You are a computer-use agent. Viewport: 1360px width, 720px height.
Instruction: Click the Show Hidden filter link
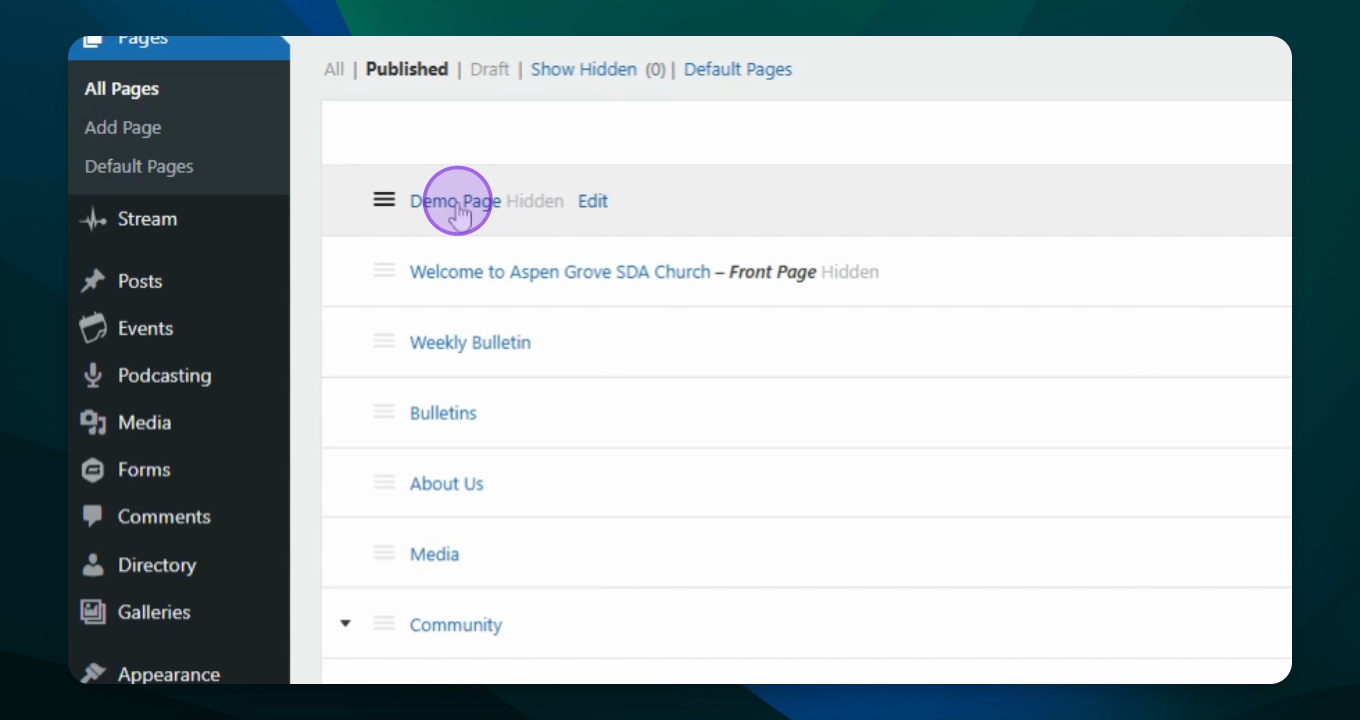(x=583, y=69)
